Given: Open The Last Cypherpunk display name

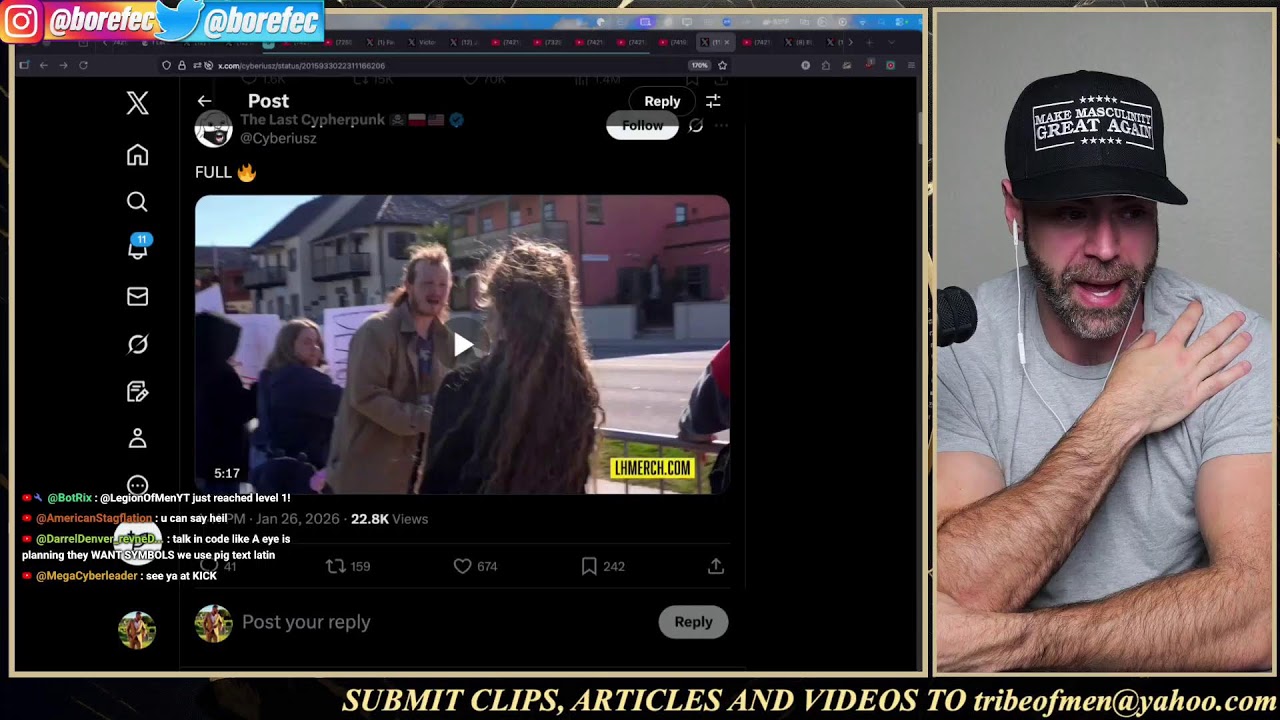Looking at the screenshot, I should 312,120.
